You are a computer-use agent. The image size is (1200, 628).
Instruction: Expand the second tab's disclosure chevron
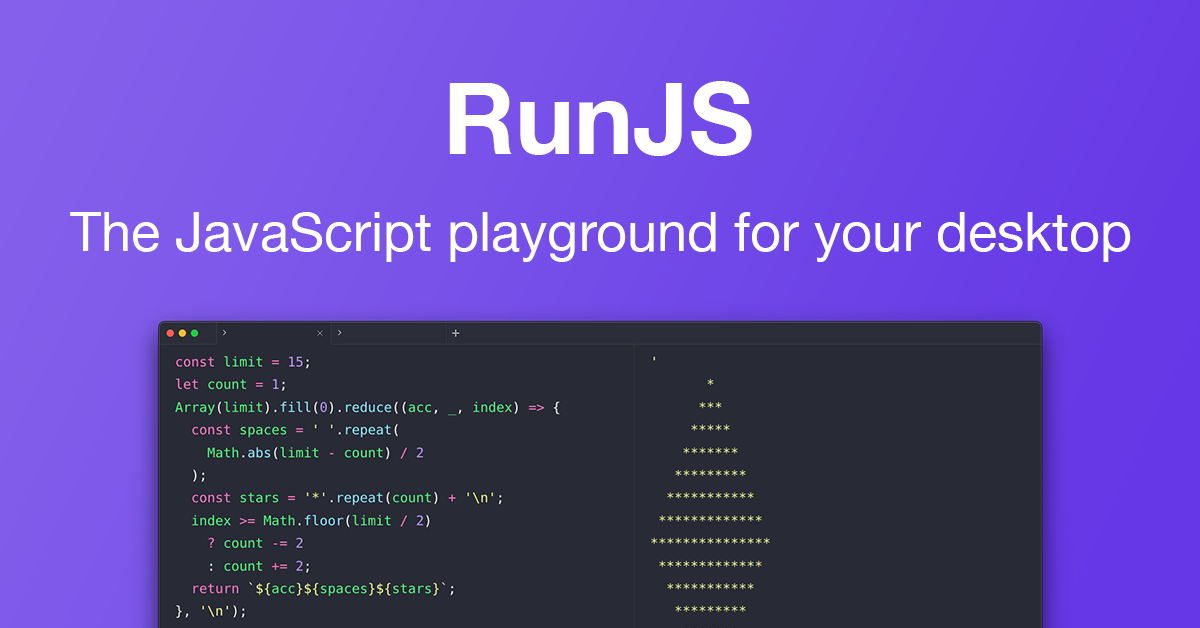tap(339, 332)
